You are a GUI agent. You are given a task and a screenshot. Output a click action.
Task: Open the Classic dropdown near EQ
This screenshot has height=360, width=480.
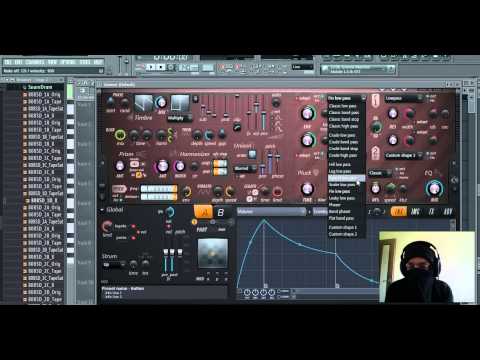point(380,173)
